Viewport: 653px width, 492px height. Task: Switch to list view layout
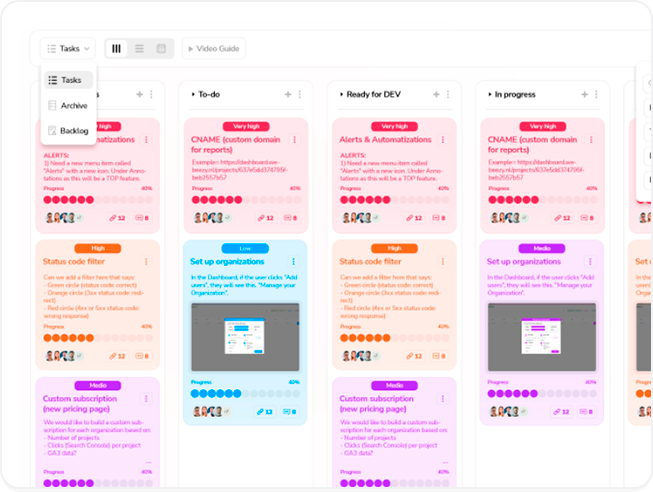(x=139, y=48)
